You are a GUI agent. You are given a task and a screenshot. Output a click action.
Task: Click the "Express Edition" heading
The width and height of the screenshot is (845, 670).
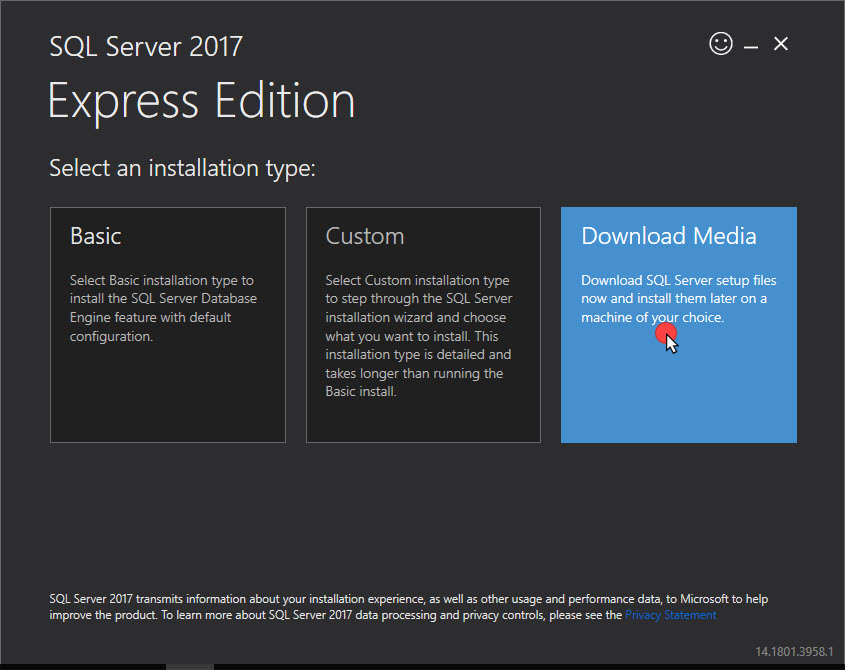pyautogui.click(x=201, y=101)
